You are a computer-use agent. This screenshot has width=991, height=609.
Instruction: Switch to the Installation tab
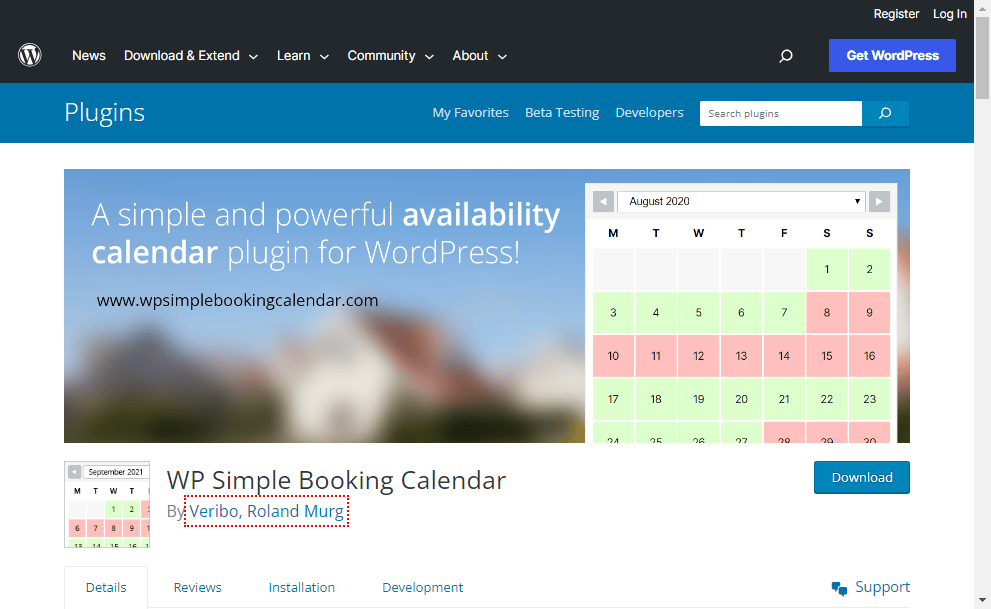coord(301,588)
